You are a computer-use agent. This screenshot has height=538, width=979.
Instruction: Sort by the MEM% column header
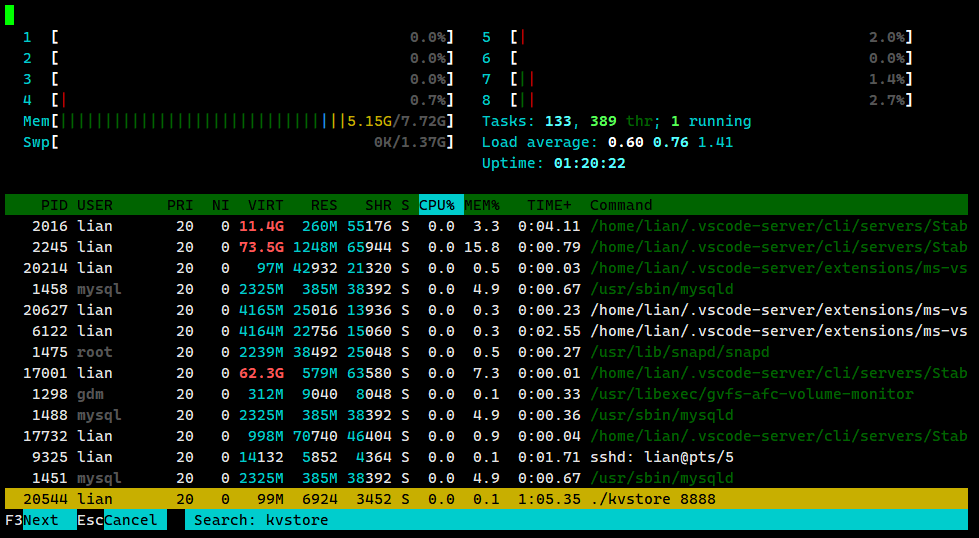(x=484, y=205)
